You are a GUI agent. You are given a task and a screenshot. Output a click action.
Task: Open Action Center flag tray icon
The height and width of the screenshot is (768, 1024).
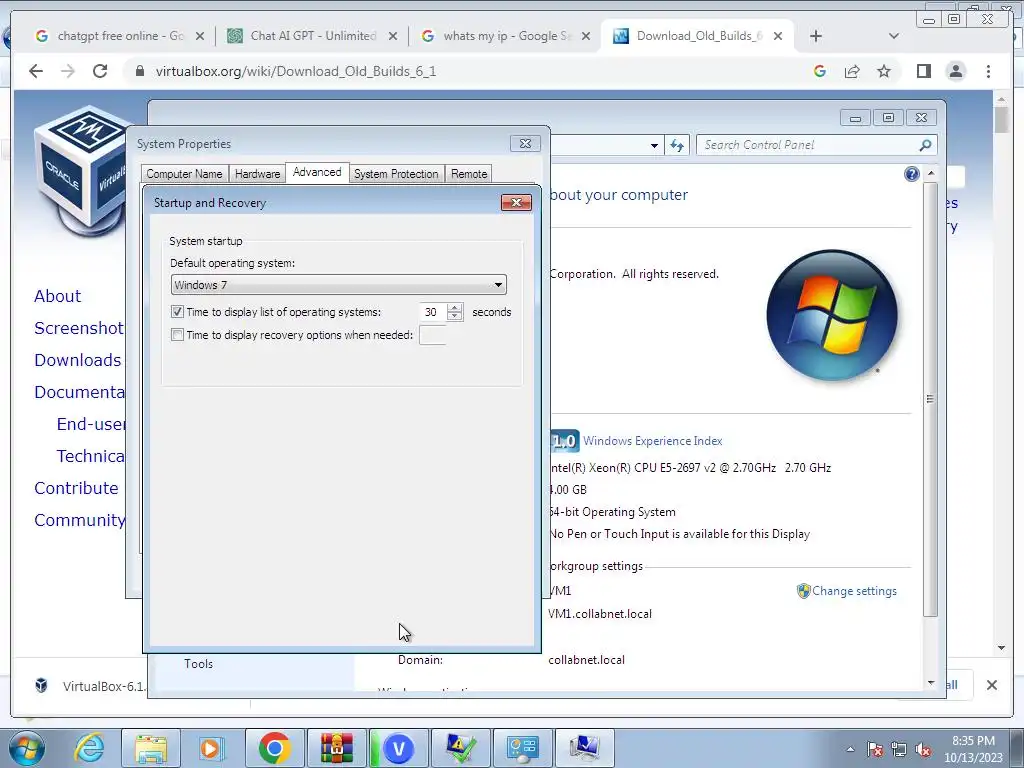point(875,750)
